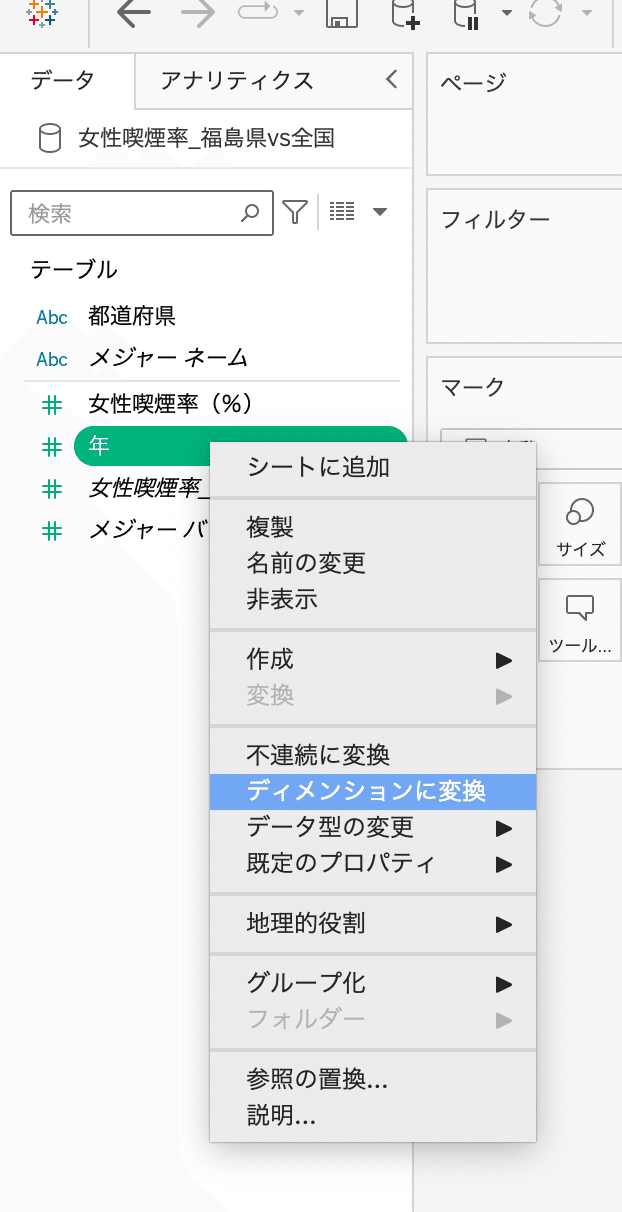Click the redo forward arrow
622x1212 pixels.
tap(196, 13)
